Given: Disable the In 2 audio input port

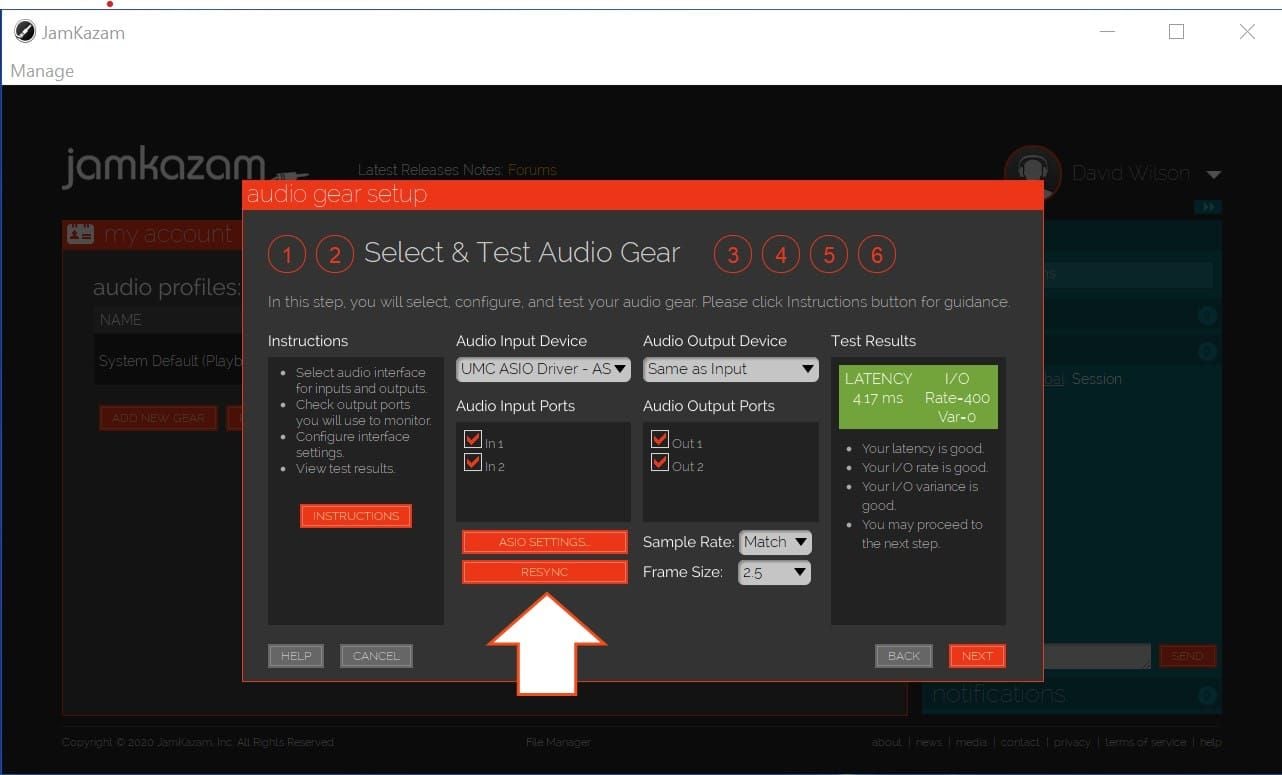Looking at the screenshot, I should (x=472, y=462).
